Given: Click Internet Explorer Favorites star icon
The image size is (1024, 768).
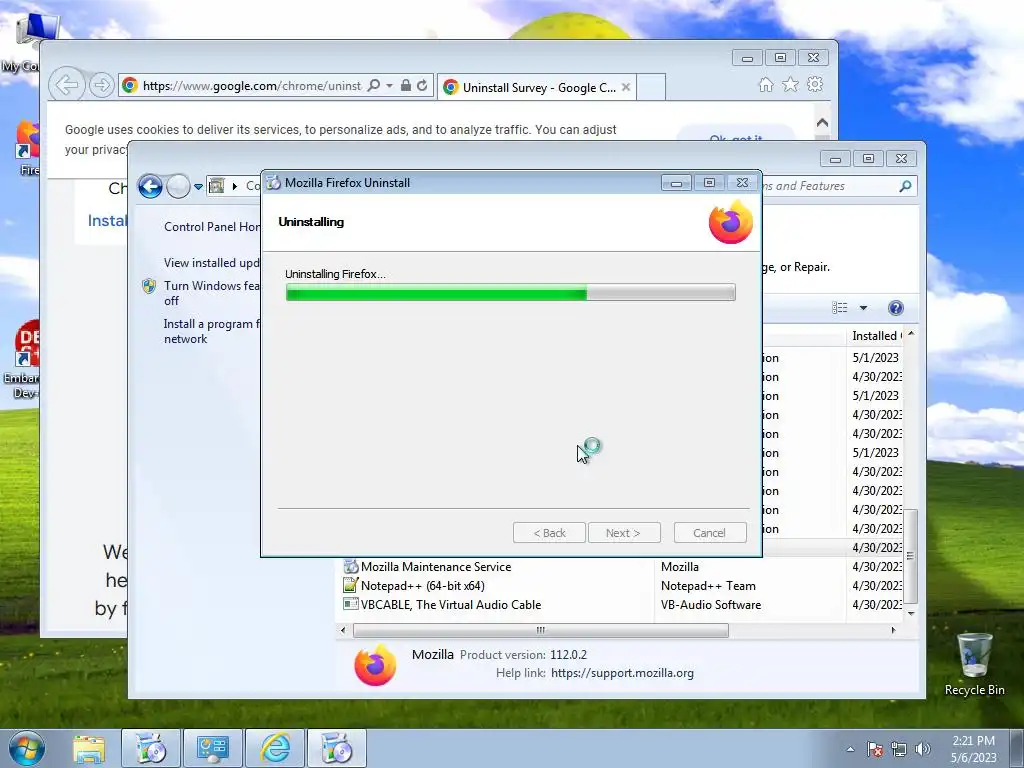Looking at the screenshot, I should (x=790, y=85).
